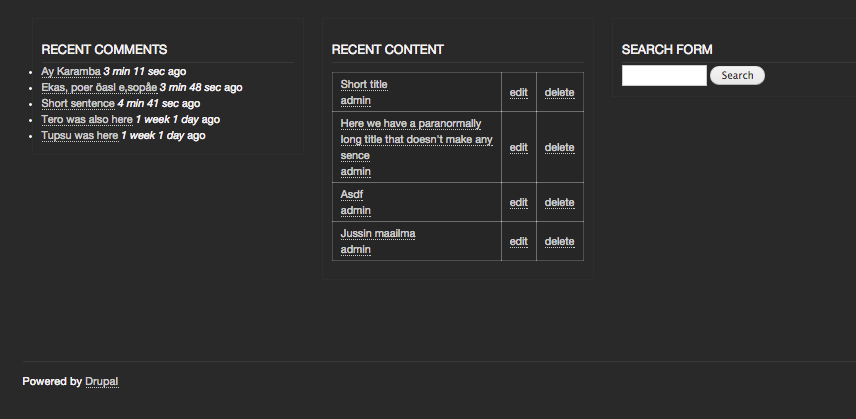Screen dimensions: 856x419
Task: Click the '3 min 48 sec' timestamp
Action: coord(191,87)
